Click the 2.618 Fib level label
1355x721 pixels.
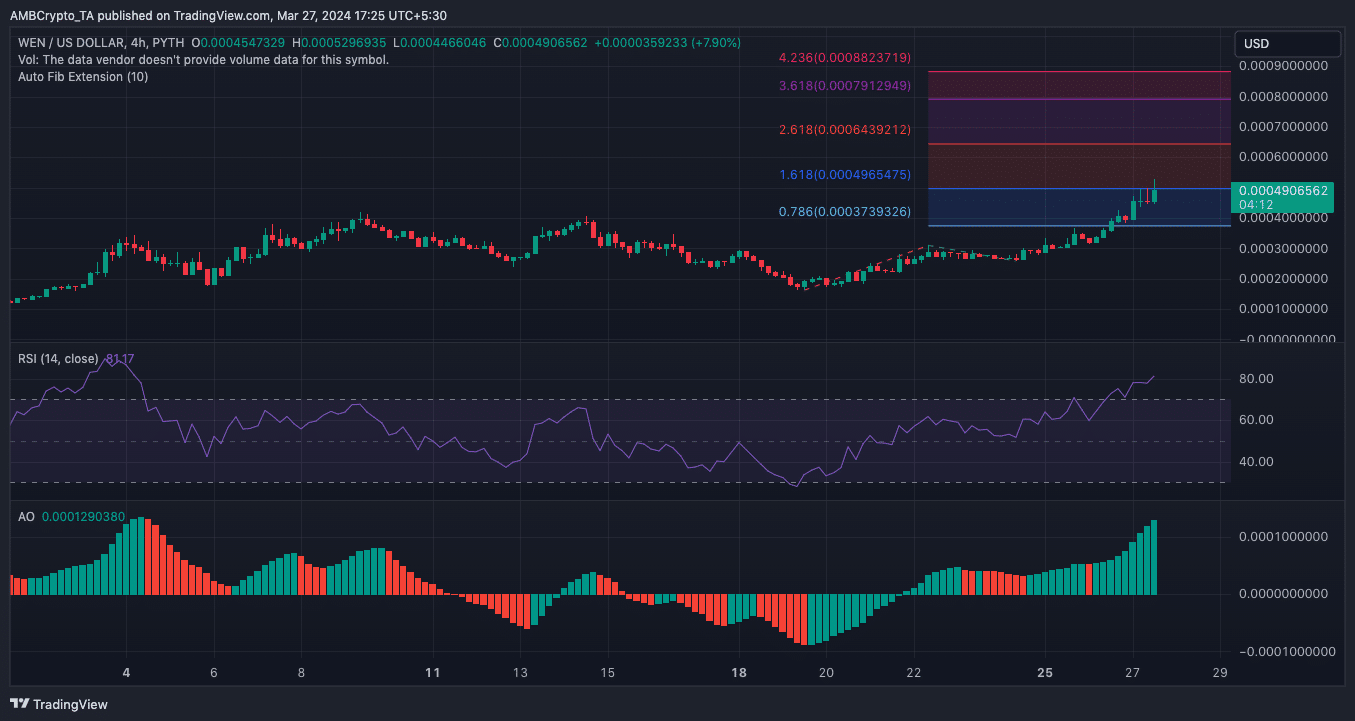tap(845, 130)
